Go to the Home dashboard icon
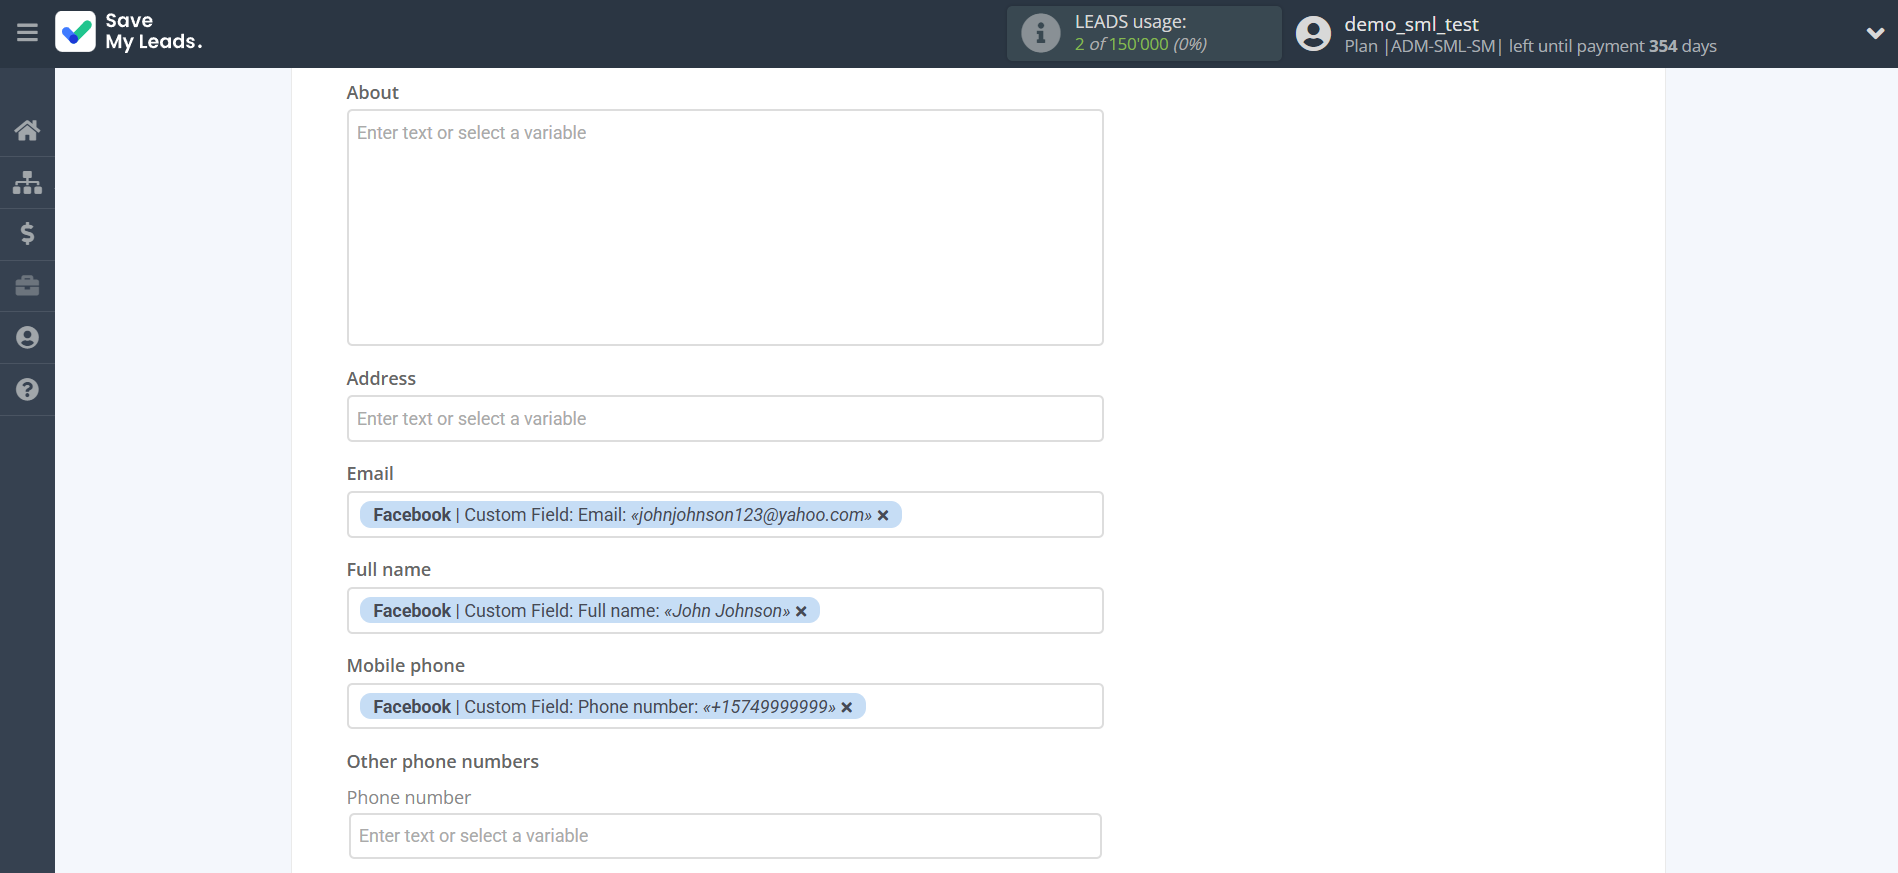Viewport: 1898px width, 873px height. click(x=27, y=130)
